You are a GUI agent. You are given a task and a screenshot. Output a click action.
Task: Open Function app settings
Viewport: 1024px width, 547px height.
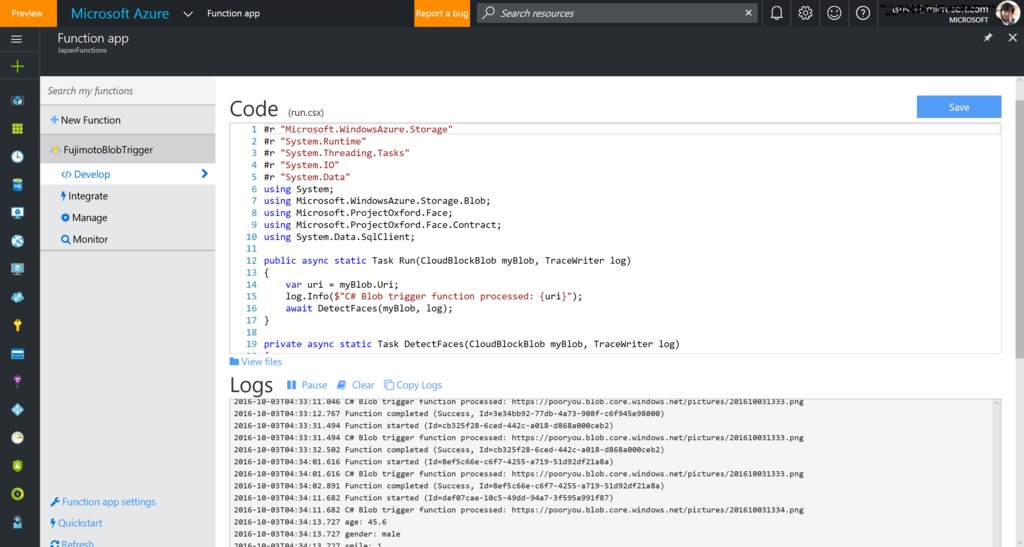pyautogui.click(x=103, y=501)
